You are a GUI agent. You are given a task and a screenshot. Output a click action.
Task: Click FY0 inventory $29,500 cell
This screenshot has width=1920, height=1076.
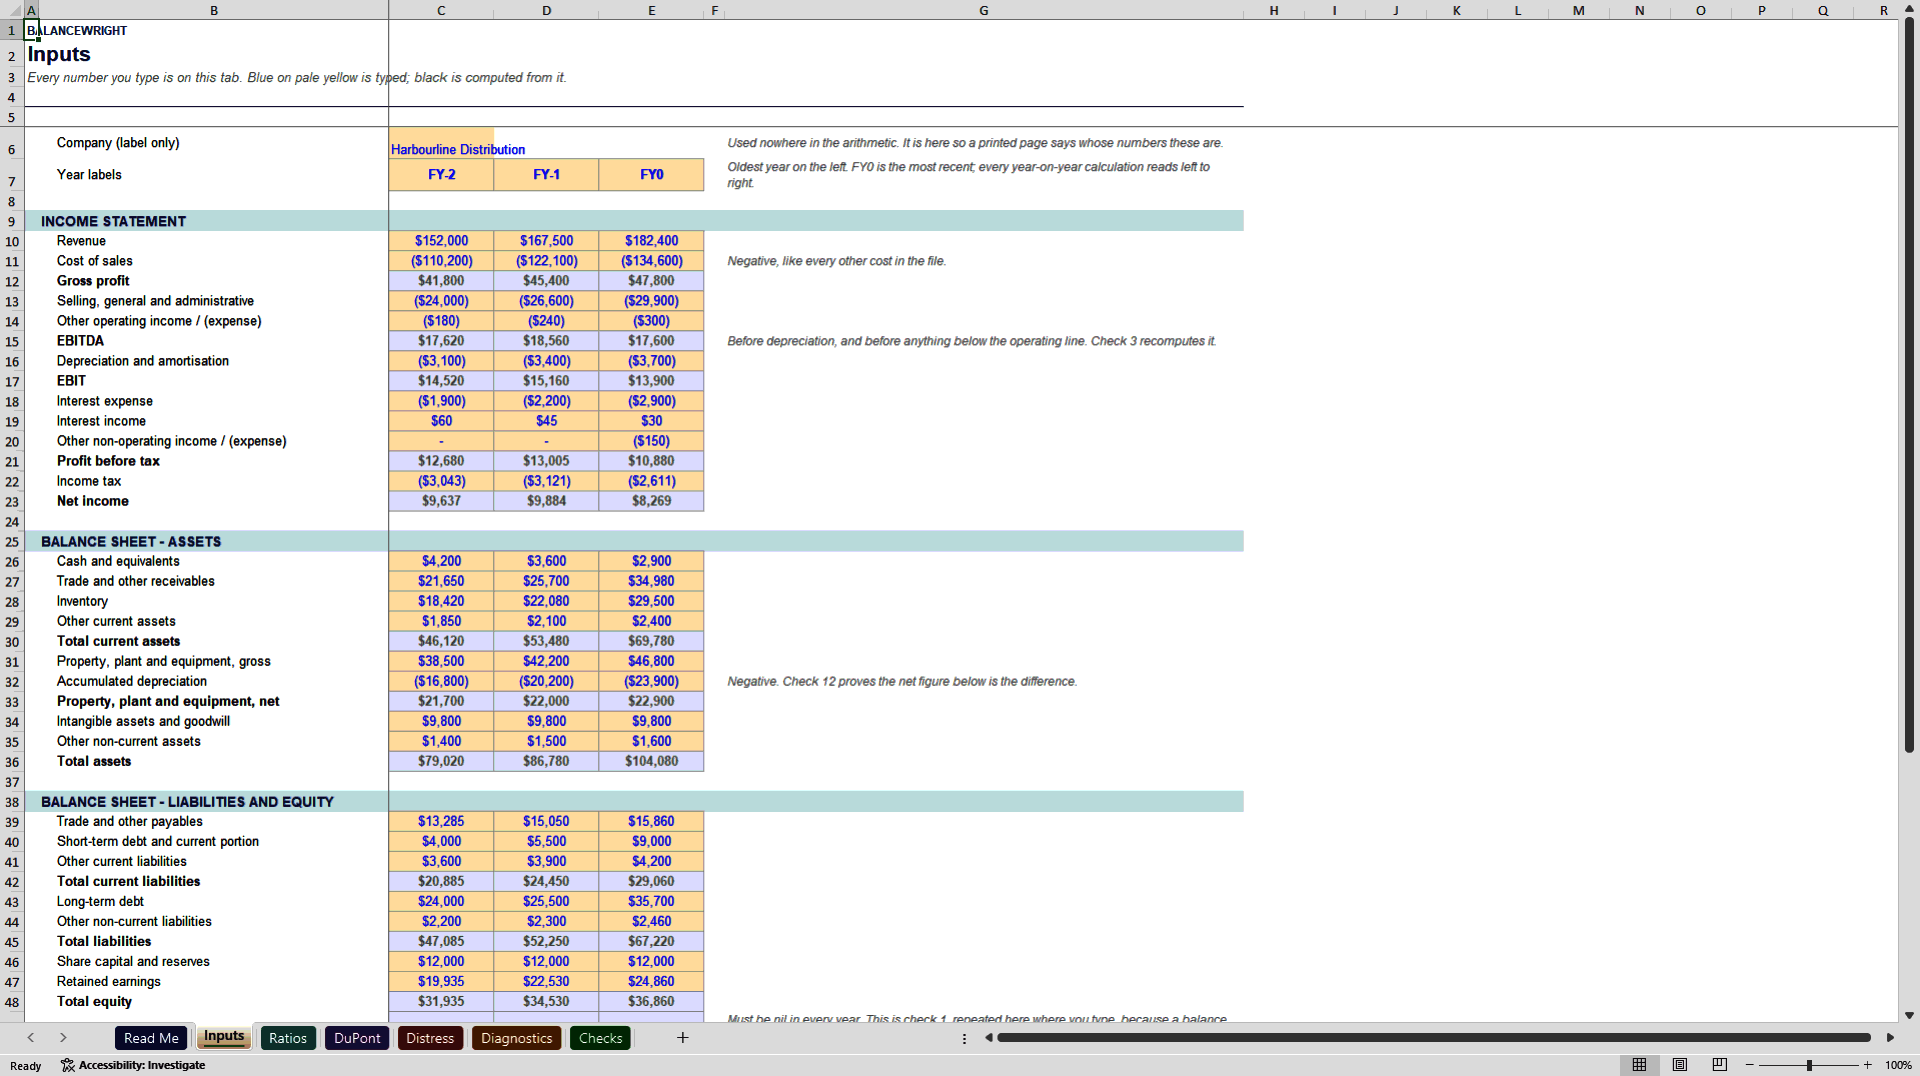651,601
